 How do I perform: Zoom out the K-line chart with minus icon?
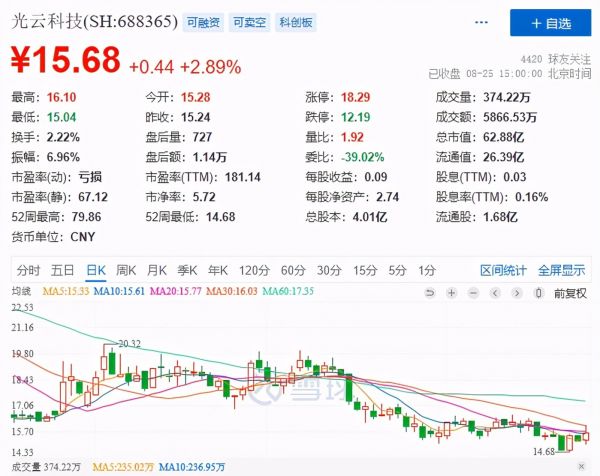tap(473, 293)
